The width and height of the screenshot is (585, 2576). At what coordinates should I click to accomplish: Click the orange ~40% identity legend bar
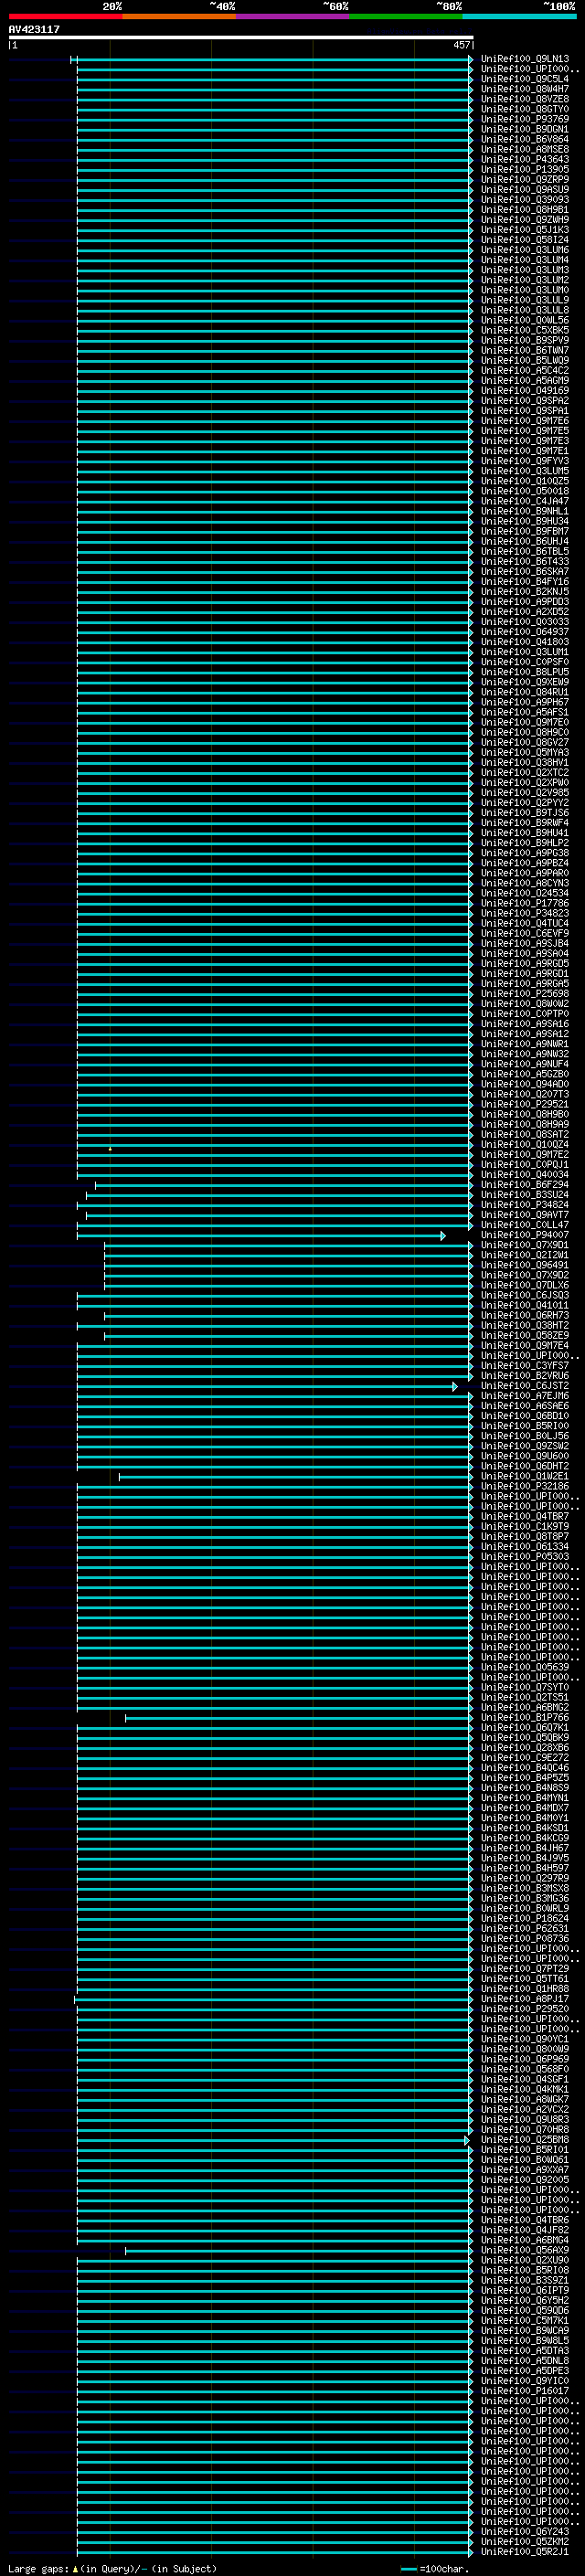point(179,16)
